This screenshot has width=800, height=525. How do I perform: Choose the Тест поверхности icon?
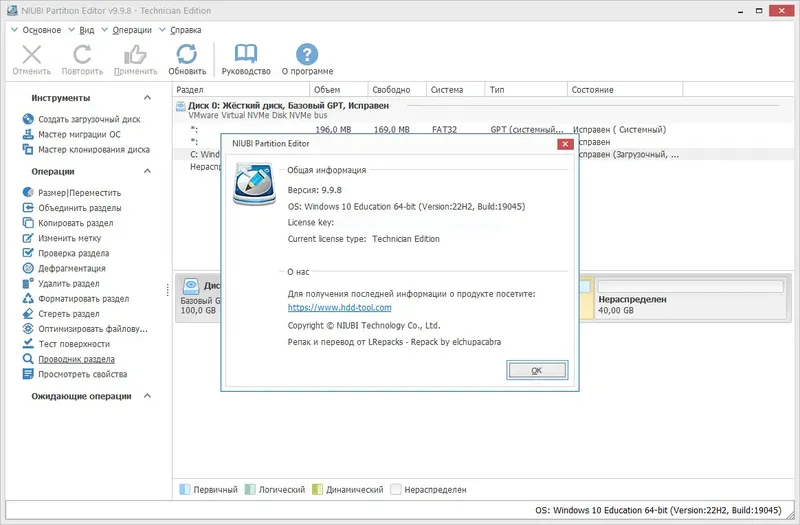tap(28, 344)
